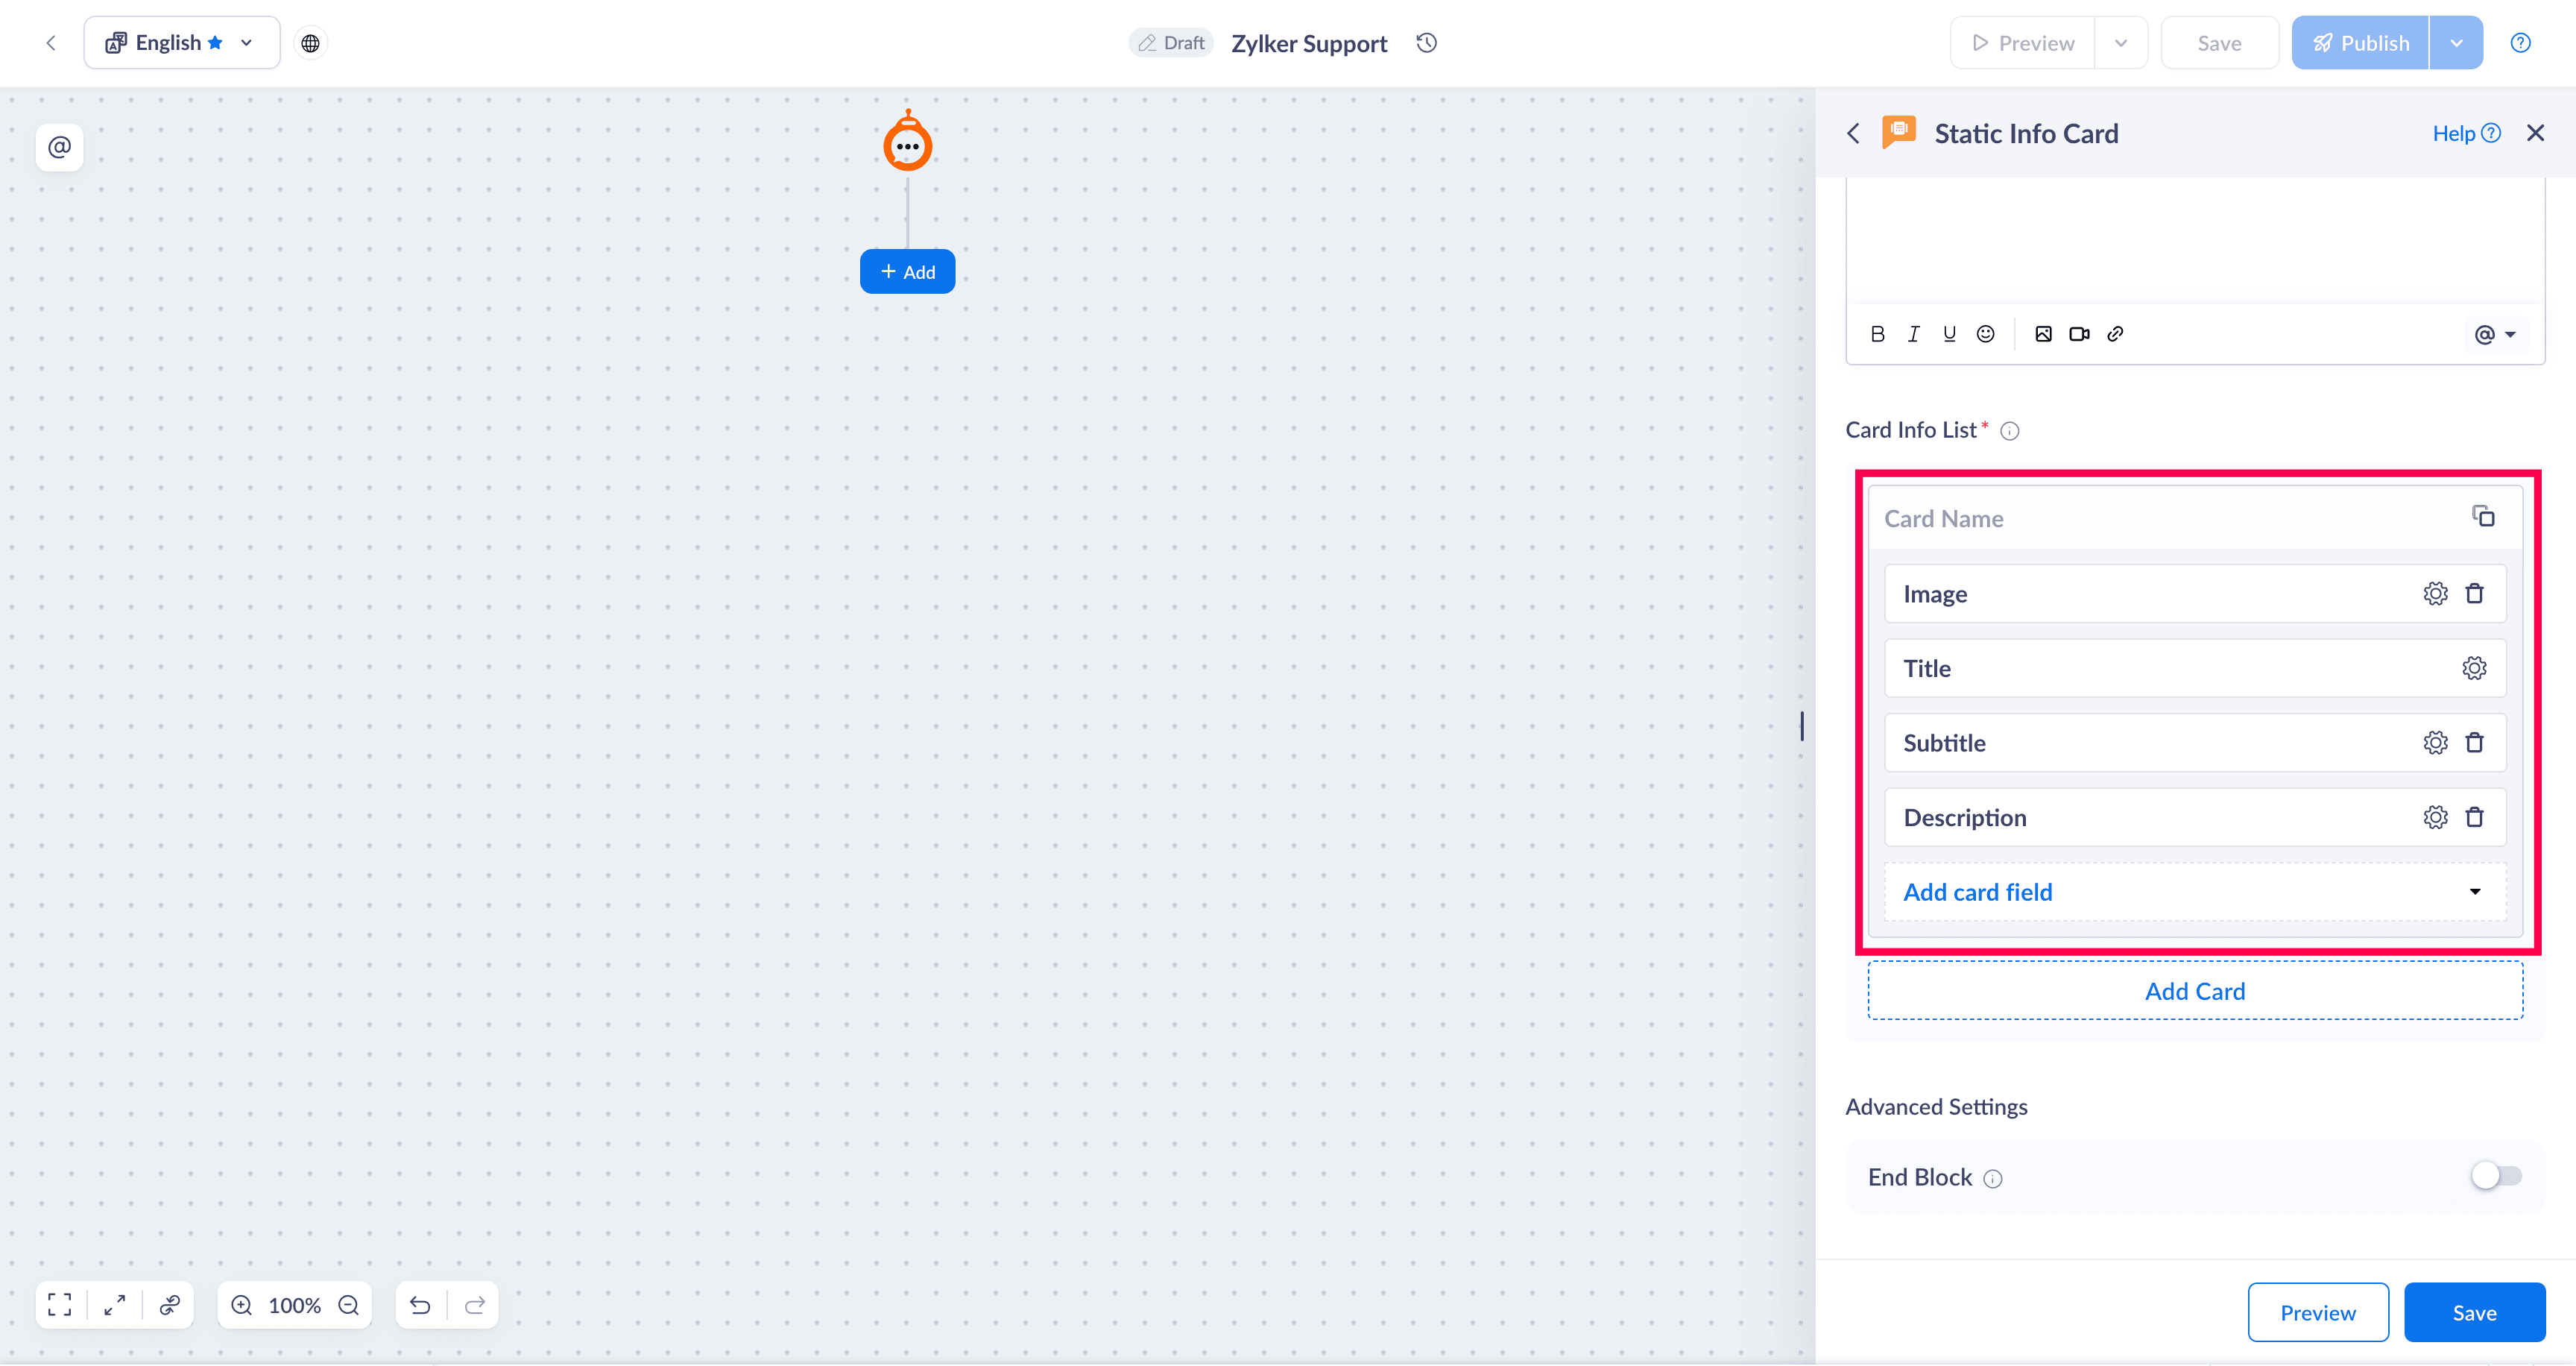Insert emoji using smiley icon
2576x1366 pixels.
tap(1985, 334)
